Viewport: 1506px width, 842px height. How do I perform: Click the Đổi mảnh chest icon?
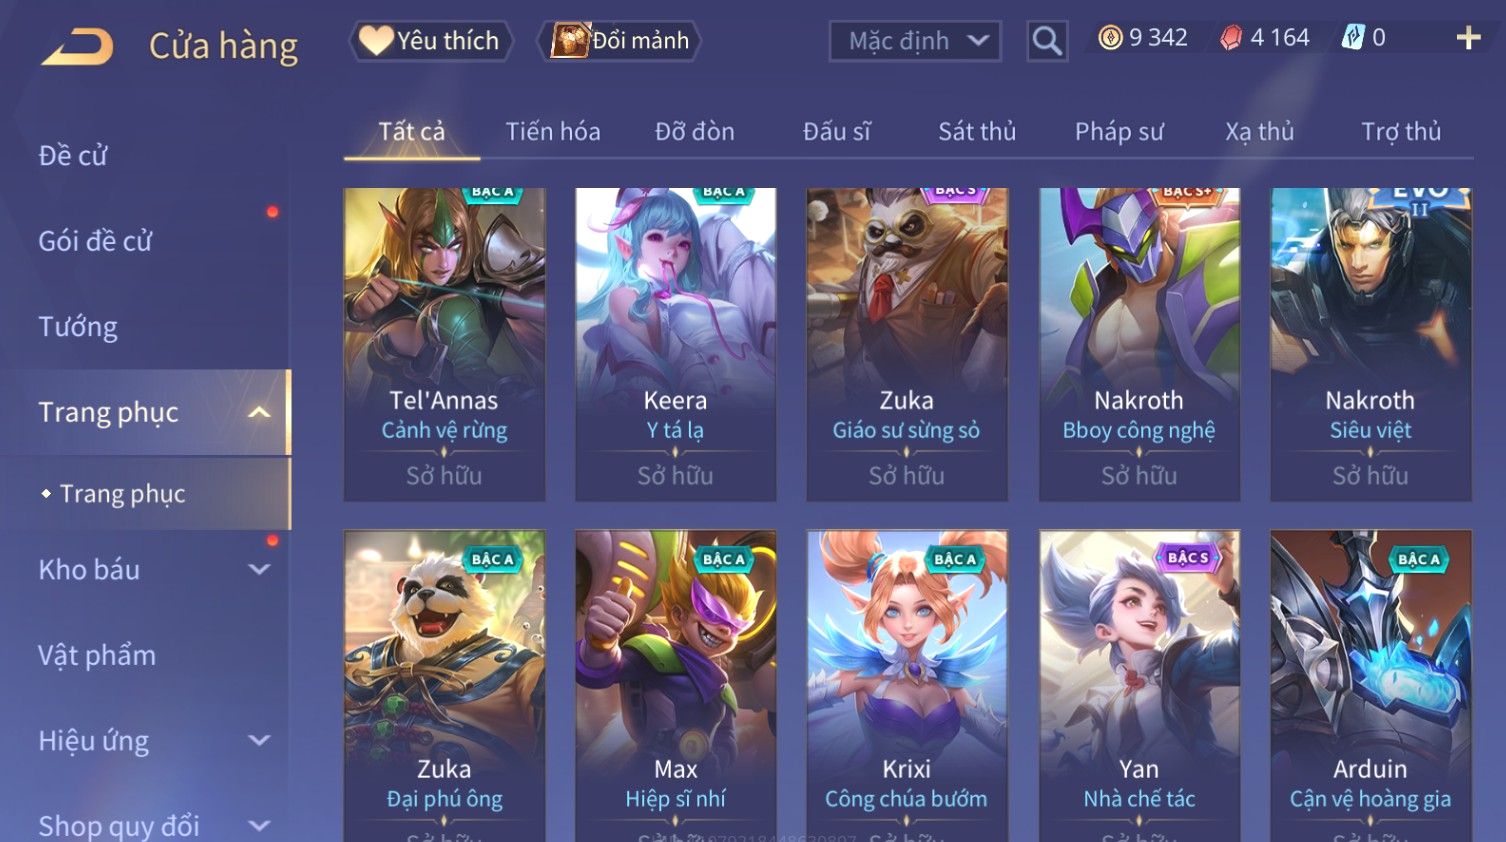tap(570, 40)
